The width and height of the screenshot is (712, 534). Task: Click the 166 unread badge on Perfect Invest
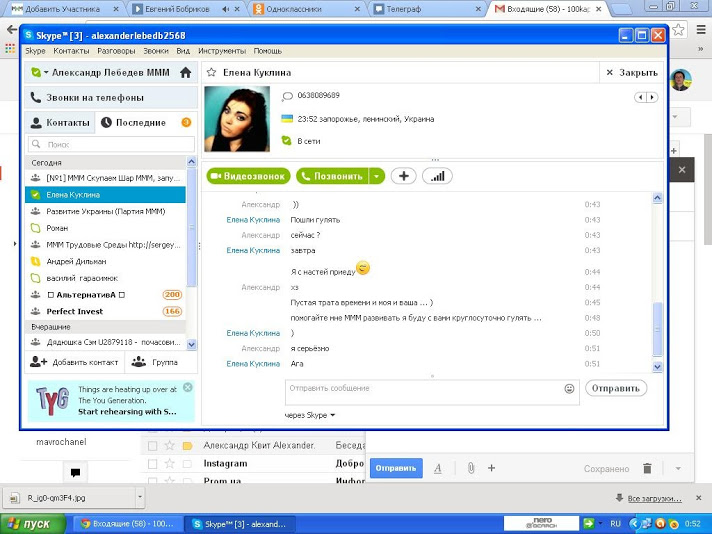pos(172,312)
